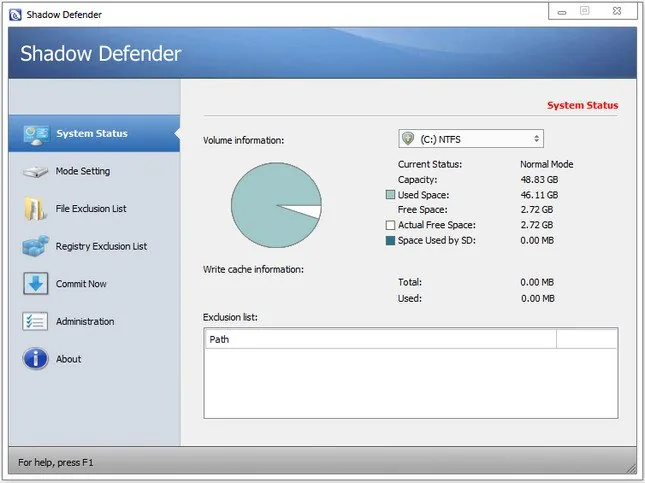Switch to File Exclusion List section
Screen dimensions: 645x483
pos(91,209)
